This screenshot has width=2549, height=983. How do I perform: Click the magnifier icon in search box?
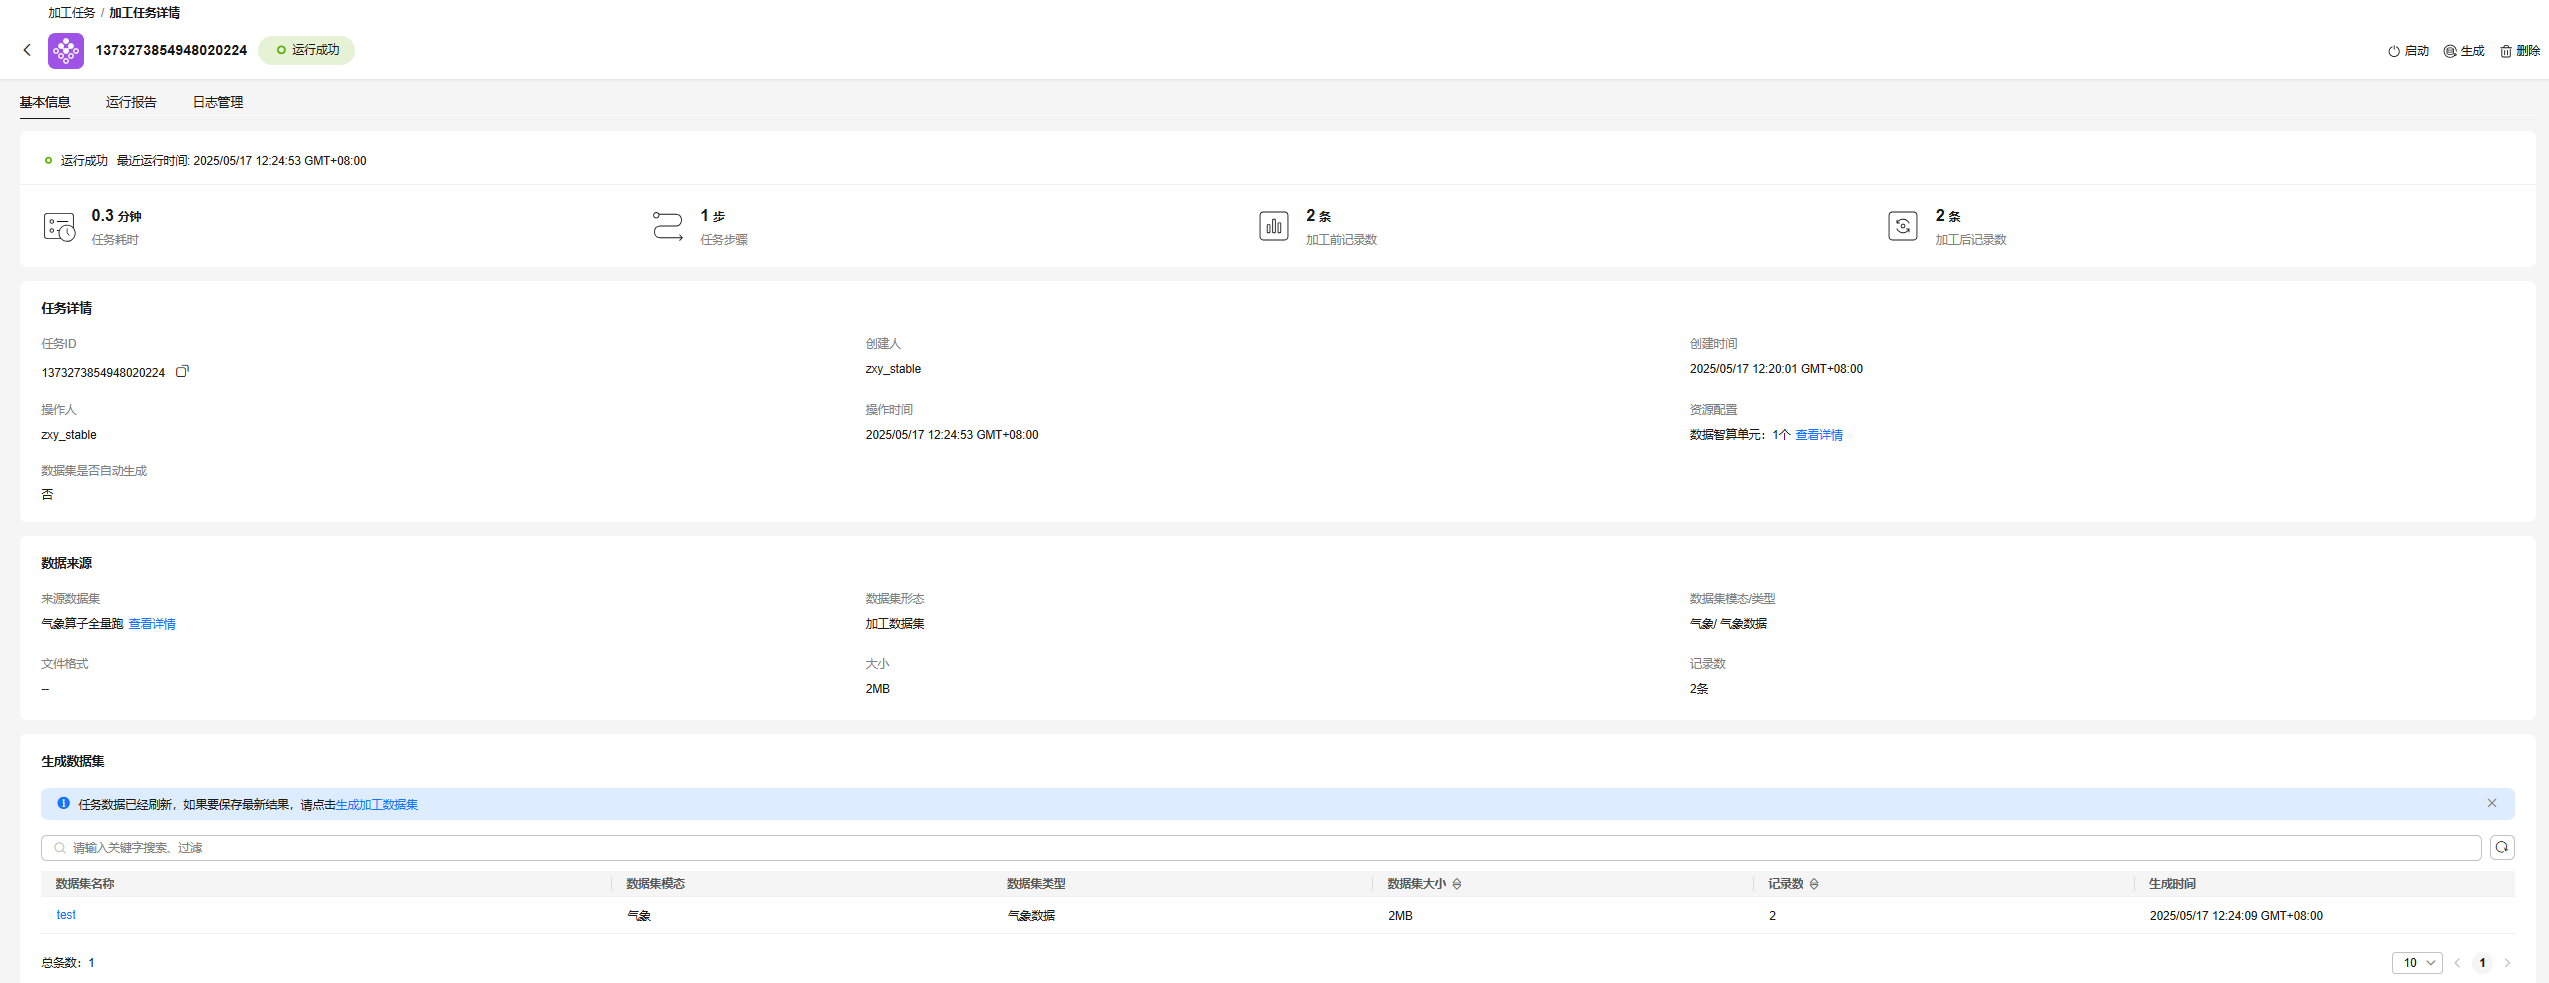[x=60, y=848]
